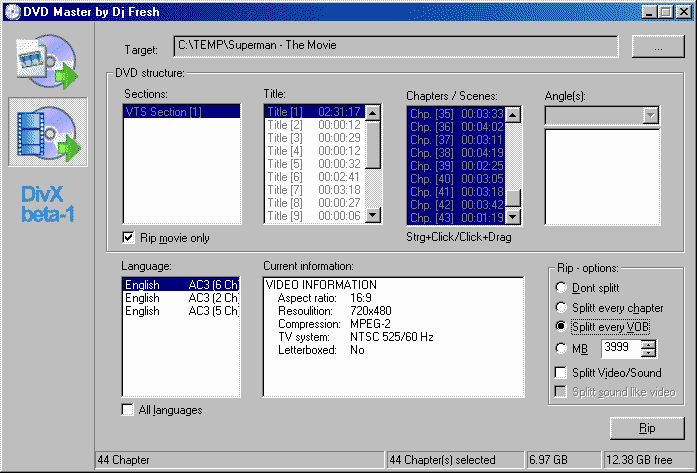Click the empty Angle(s) list box
This screenshot has height=473, width=697.
coord(602,177)
